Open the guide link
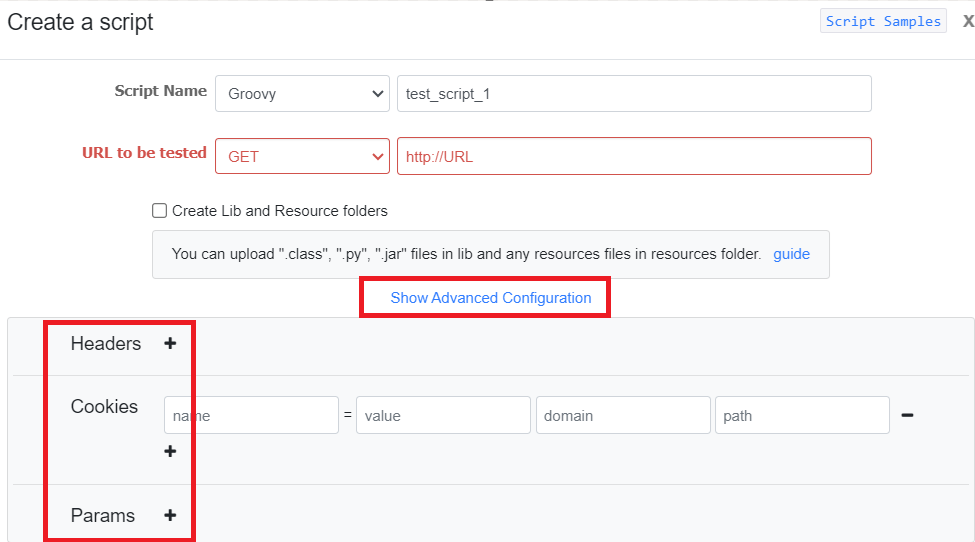The height and width of the screenshot is (542, 975). [x=791, y=254]
